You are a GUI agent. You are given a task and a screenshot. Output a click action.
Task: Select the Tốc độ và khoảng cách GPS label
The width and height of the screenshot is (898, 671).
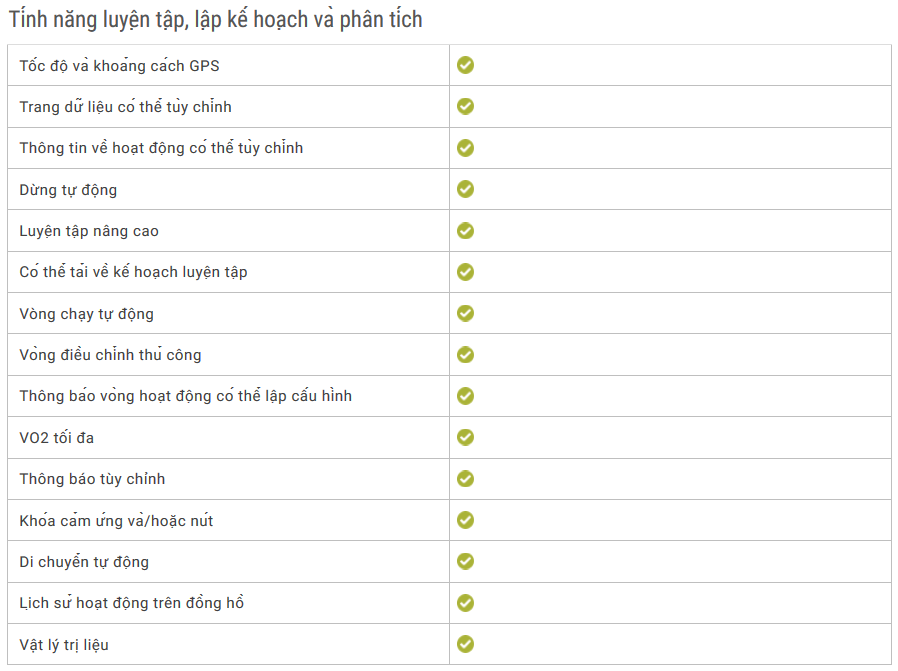tap(119, 66)
